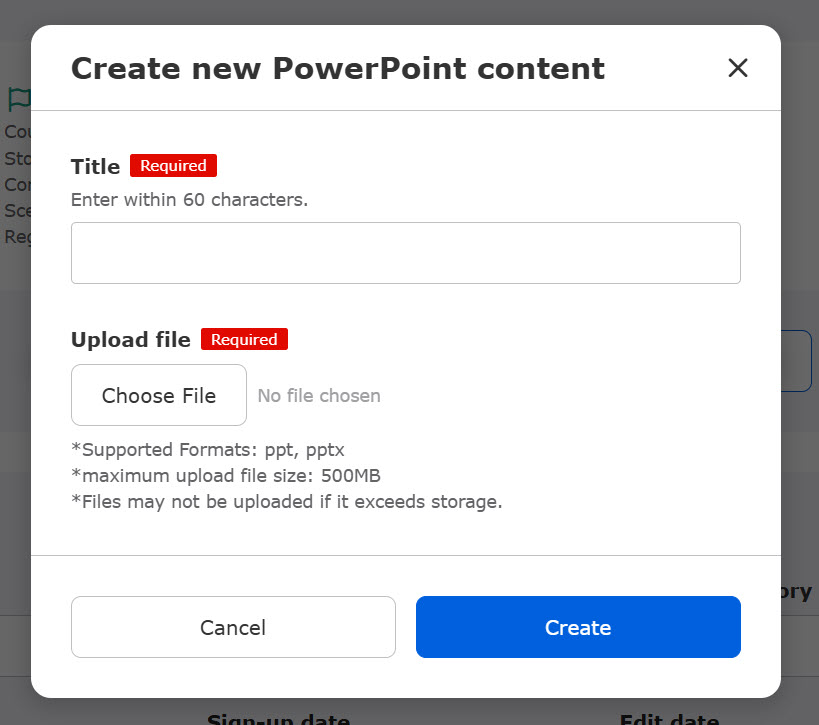Close the Create new PowerPoint content dialog
This screenshot has height=725, width=819.
(x=737, y=68)
